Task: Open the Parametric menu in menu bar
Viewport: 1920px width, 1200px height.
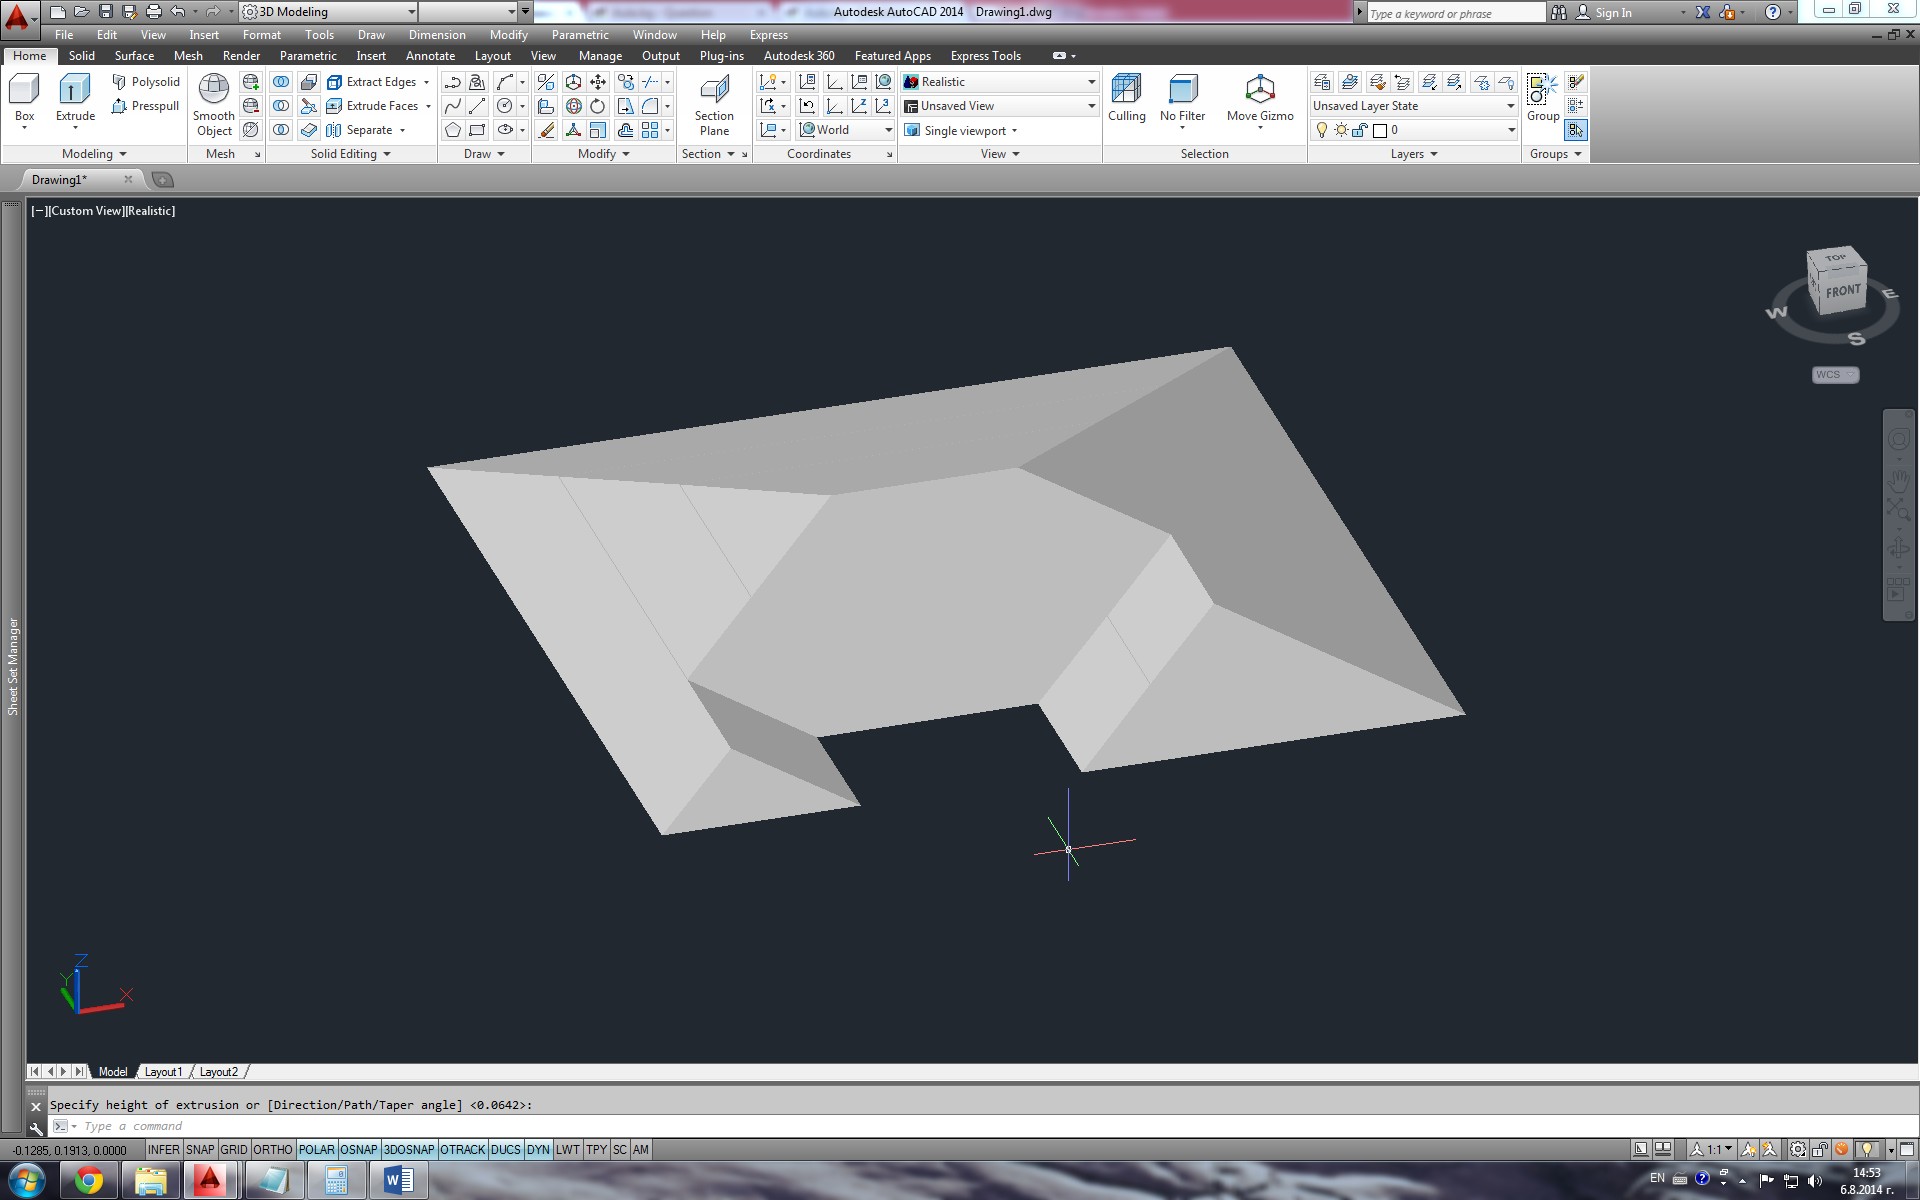Action: coord(579,35)
